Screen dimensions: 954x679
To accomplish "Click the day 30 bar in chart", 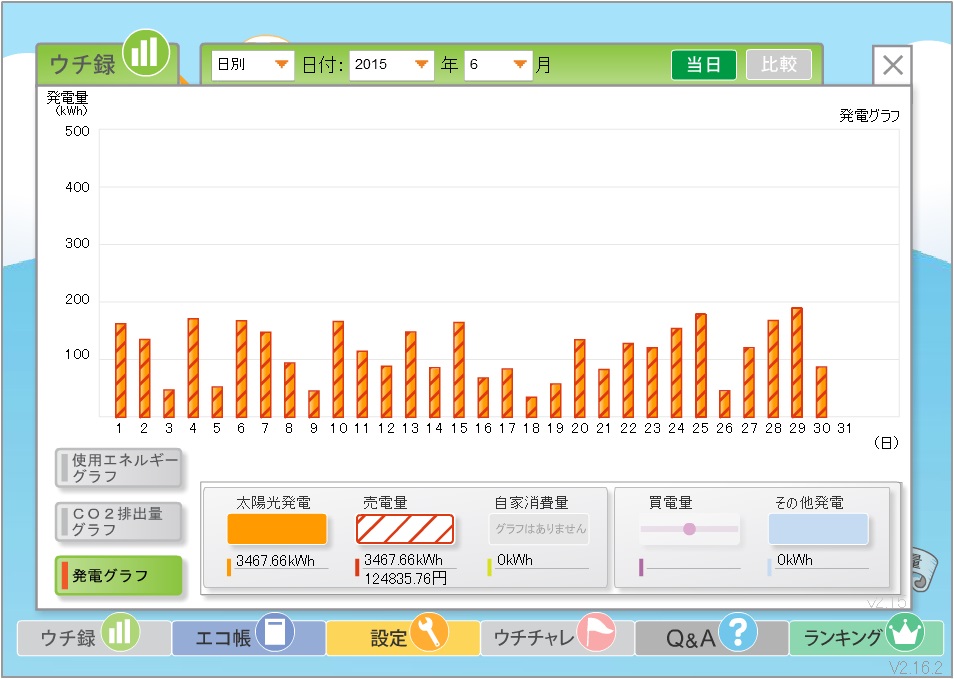I will point(821,392).
